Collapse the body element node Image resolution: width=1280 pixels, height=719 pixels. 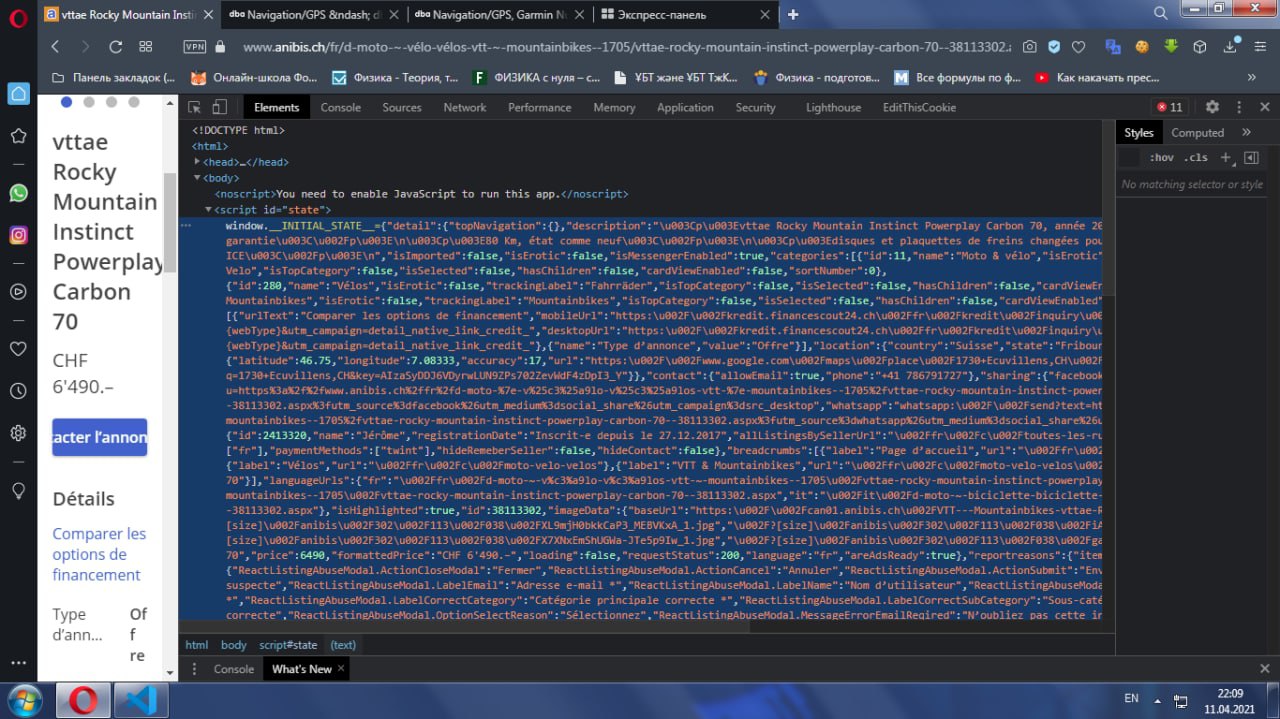point(197,178)
